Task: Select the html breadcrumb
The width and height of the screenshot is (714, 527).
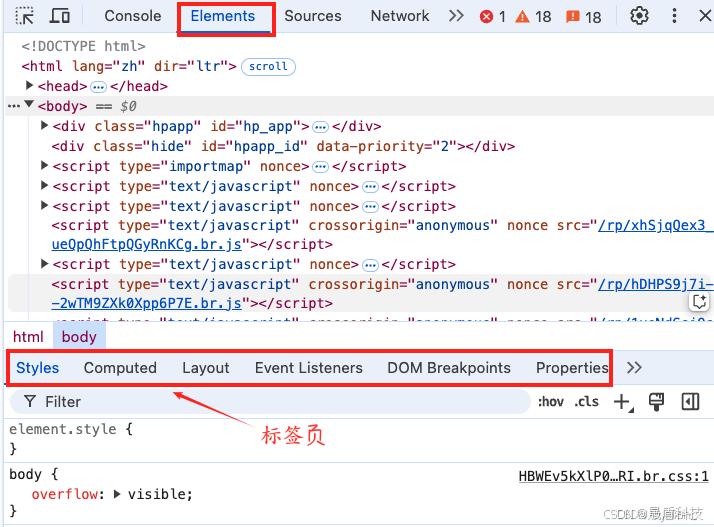Action: [28, 337]
